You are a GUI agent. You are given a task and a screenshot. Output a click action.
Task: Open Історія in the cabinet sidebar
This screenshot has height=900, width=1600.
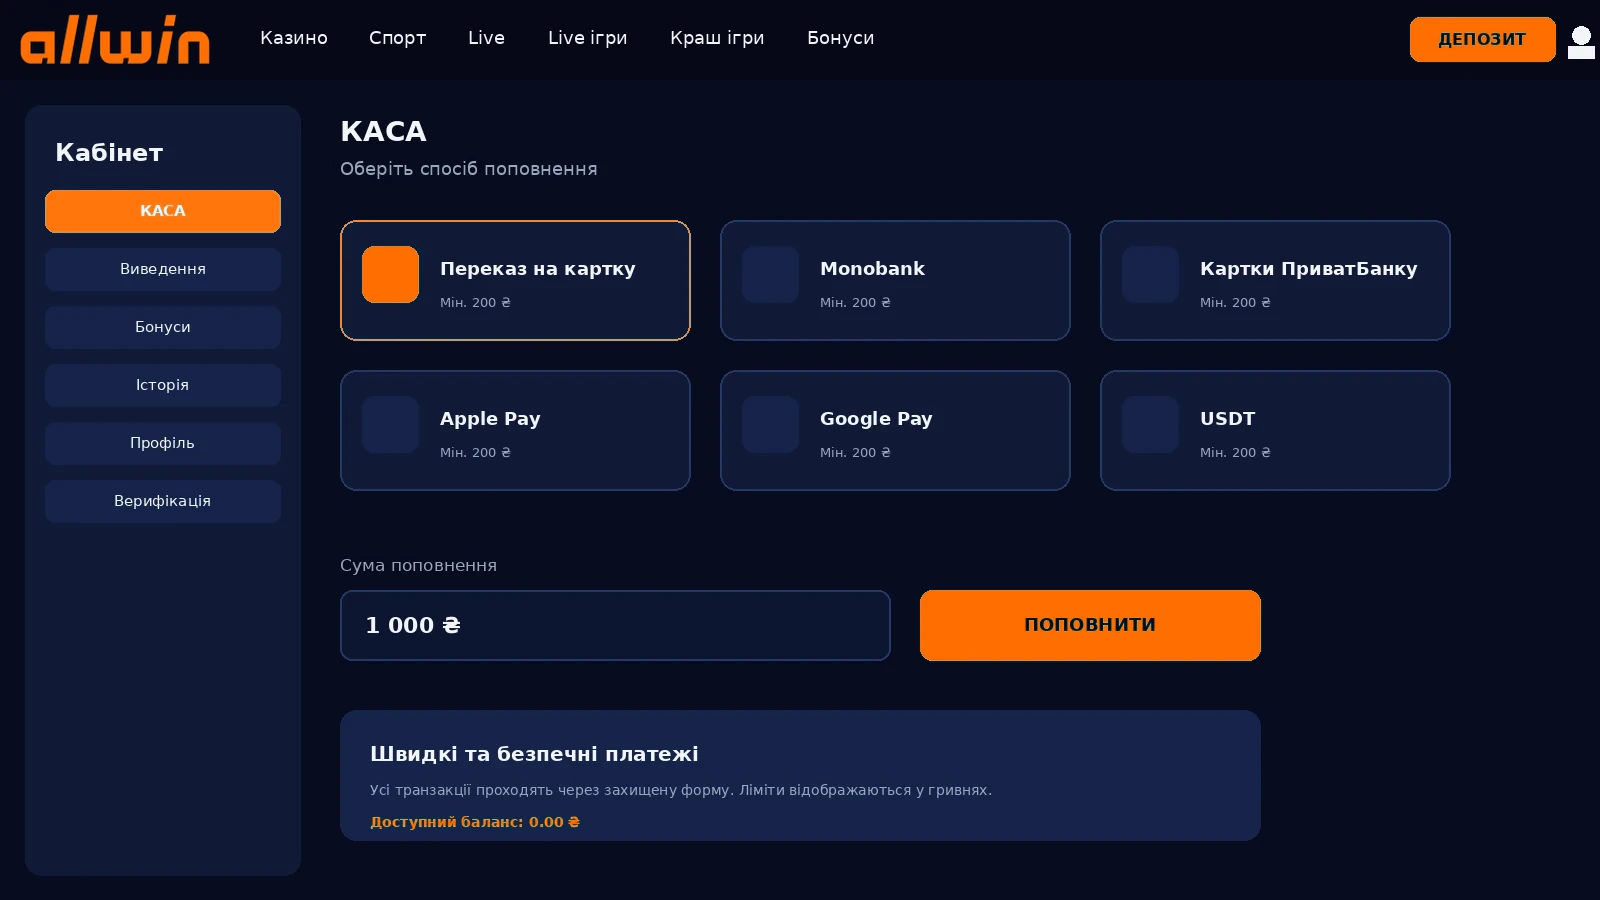click(x=163, y=385)
